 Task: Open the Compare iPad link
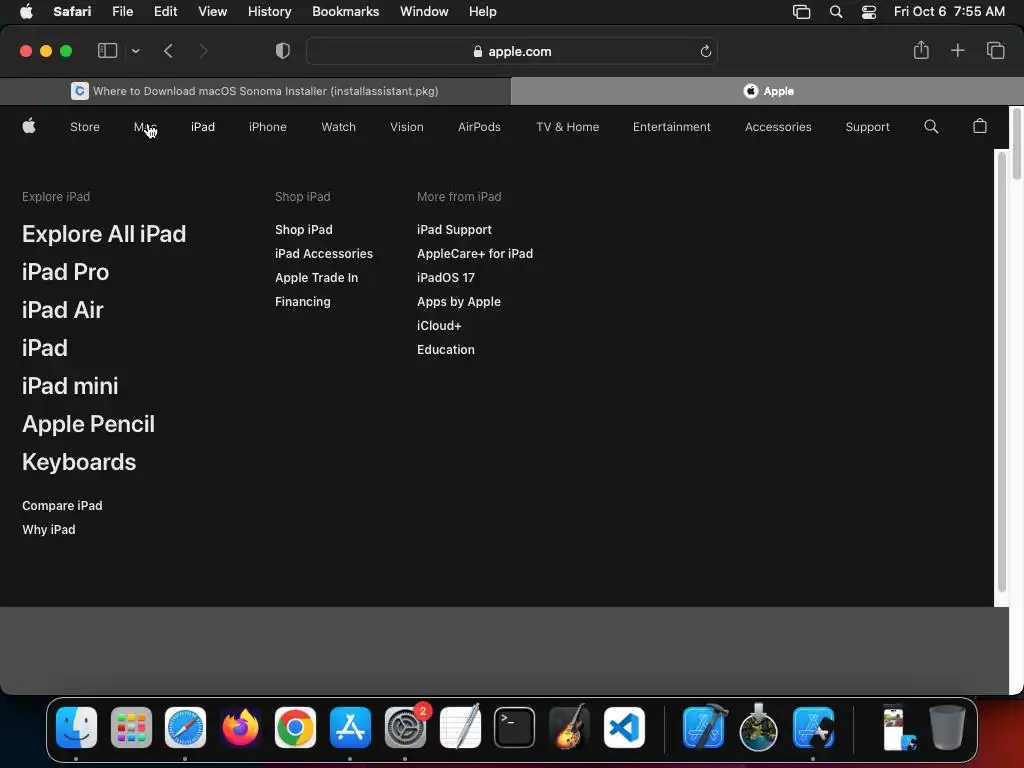coord(62,505)
